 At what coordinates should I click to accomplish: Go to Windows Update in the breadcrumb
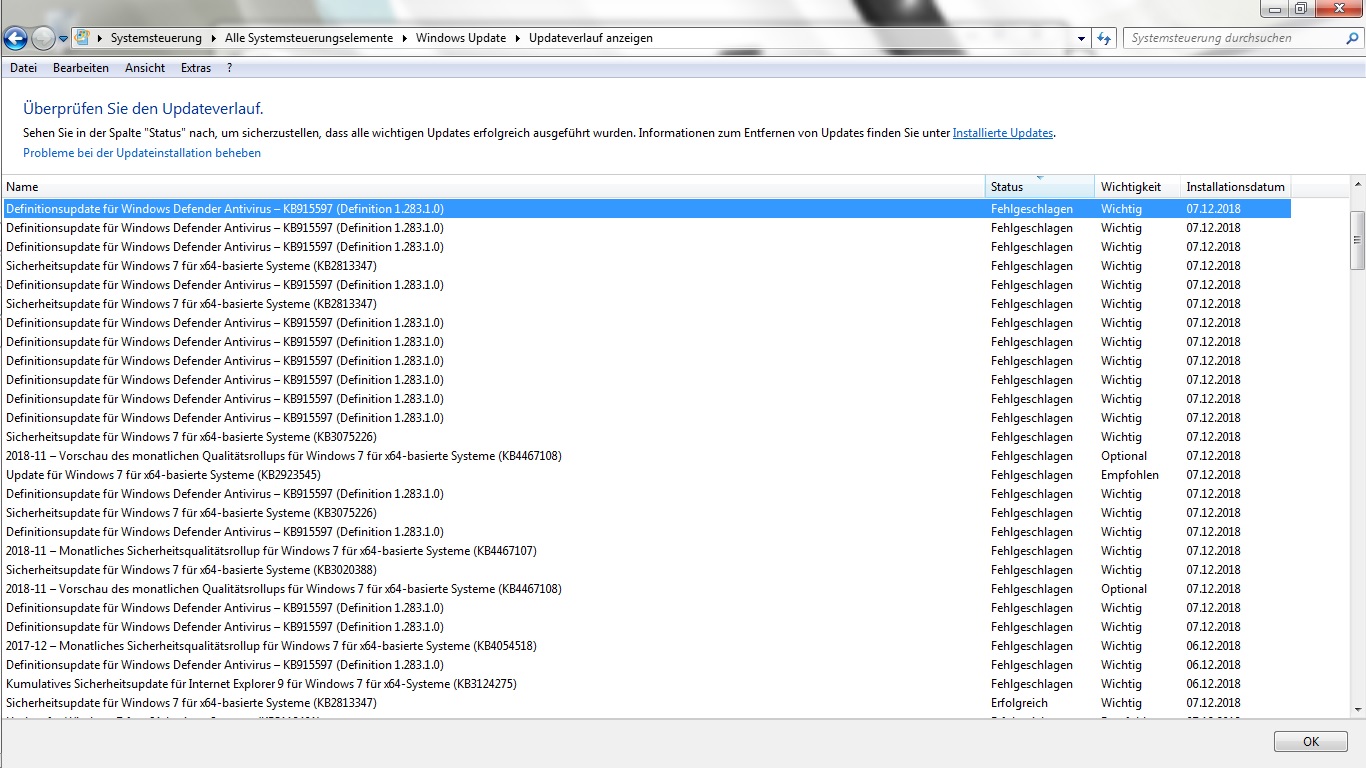[461, 38]
